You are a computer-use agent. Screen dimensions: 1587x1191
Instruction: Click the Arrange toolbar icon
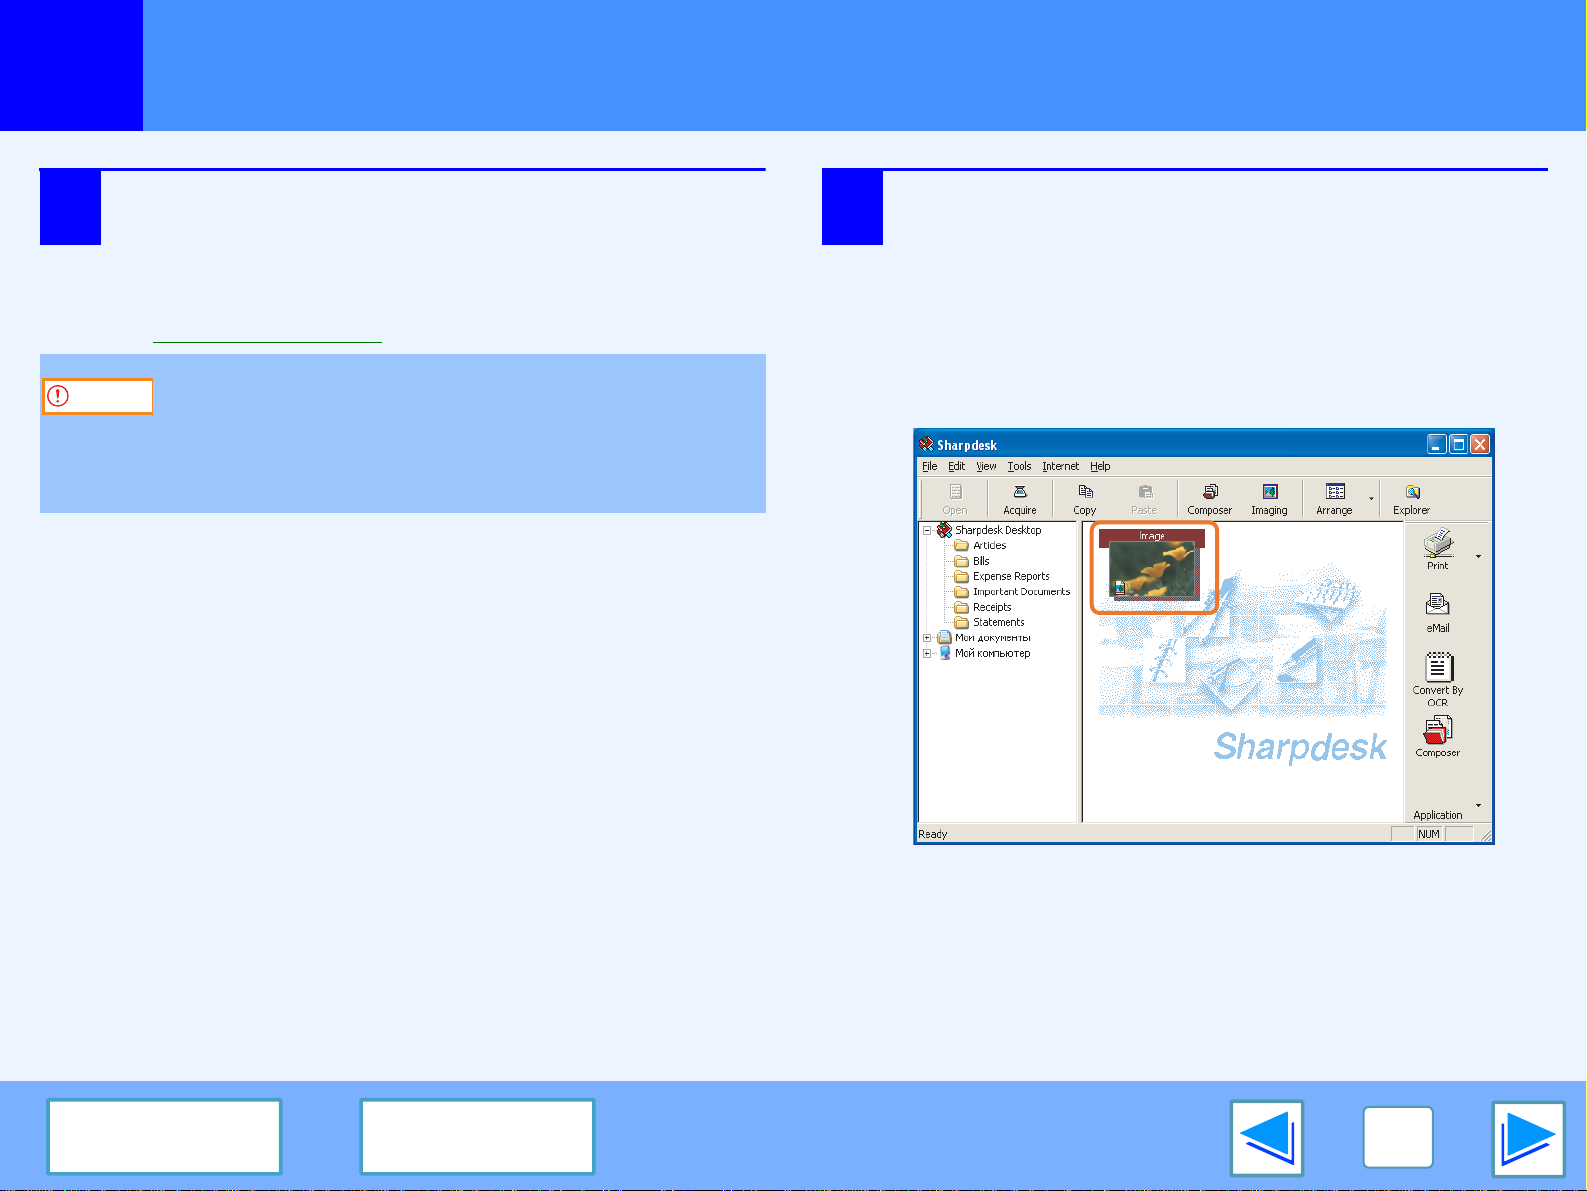click(x=1334, y=497)
